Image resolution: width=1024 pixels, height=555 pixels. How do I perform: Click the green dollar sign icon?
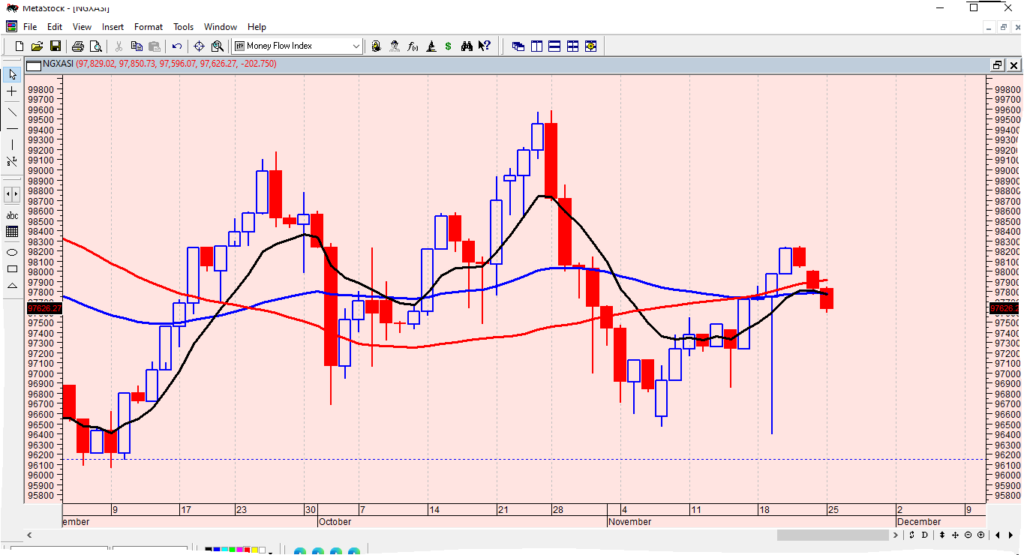[x=448, y=46]
